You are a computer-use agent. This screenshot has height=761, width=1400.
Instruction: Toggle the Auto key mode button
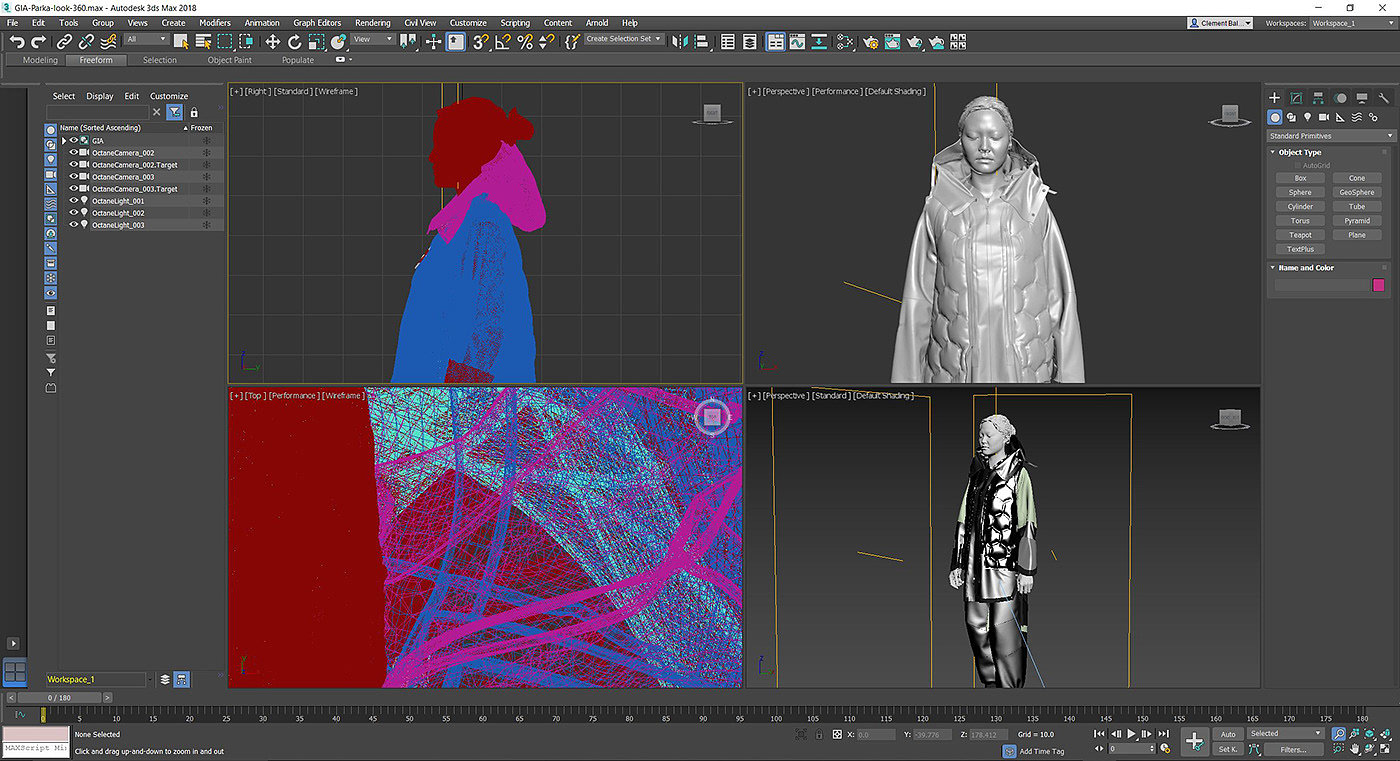click(1228, 734)
